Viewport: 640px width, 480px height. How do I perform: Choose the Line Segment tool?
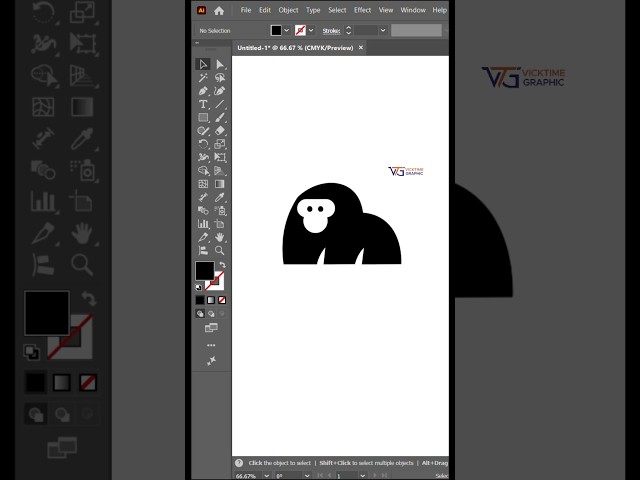click(220, 104)
